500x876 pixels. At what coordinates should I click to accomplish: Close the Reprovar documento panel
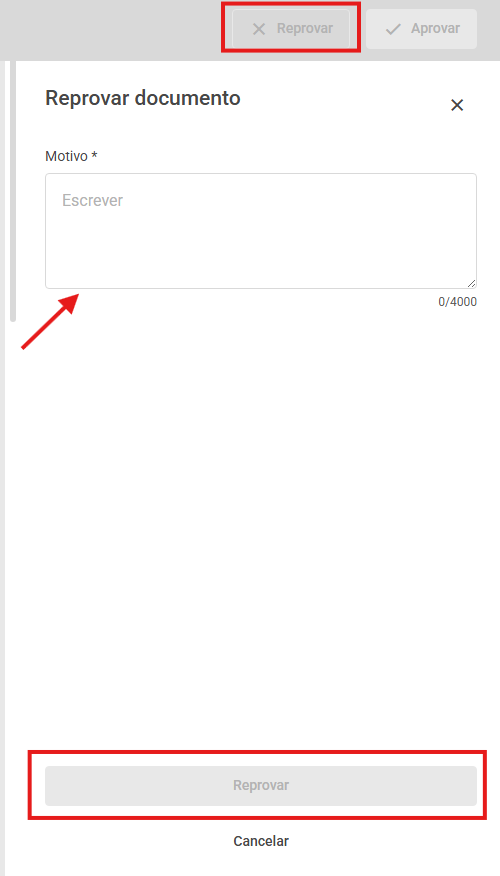click(457, 105)
